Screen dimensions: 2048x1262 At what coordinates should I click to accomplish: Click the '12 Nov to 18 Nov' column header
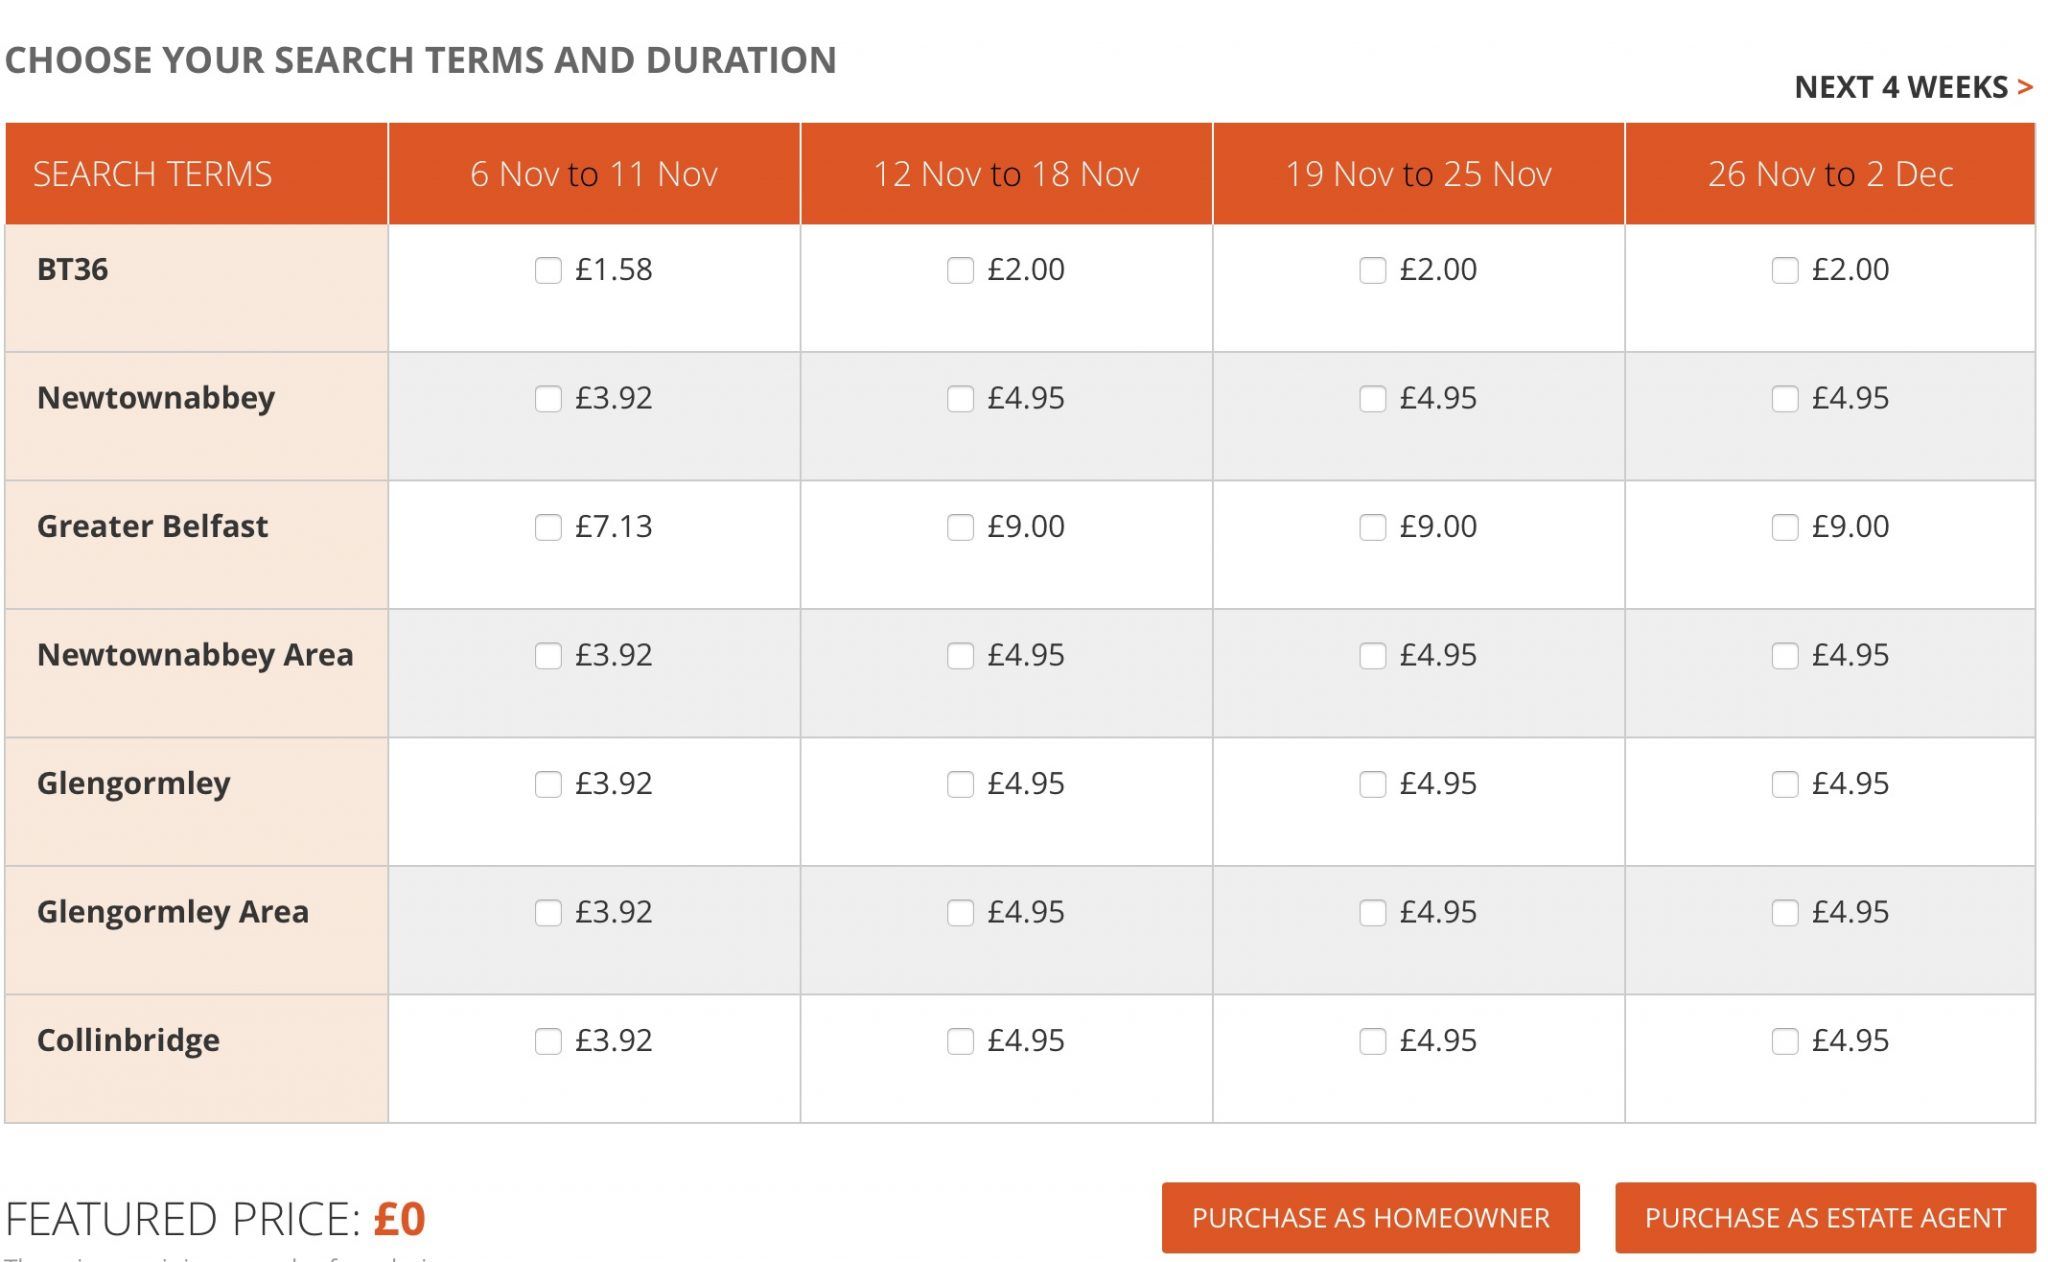1006,174
